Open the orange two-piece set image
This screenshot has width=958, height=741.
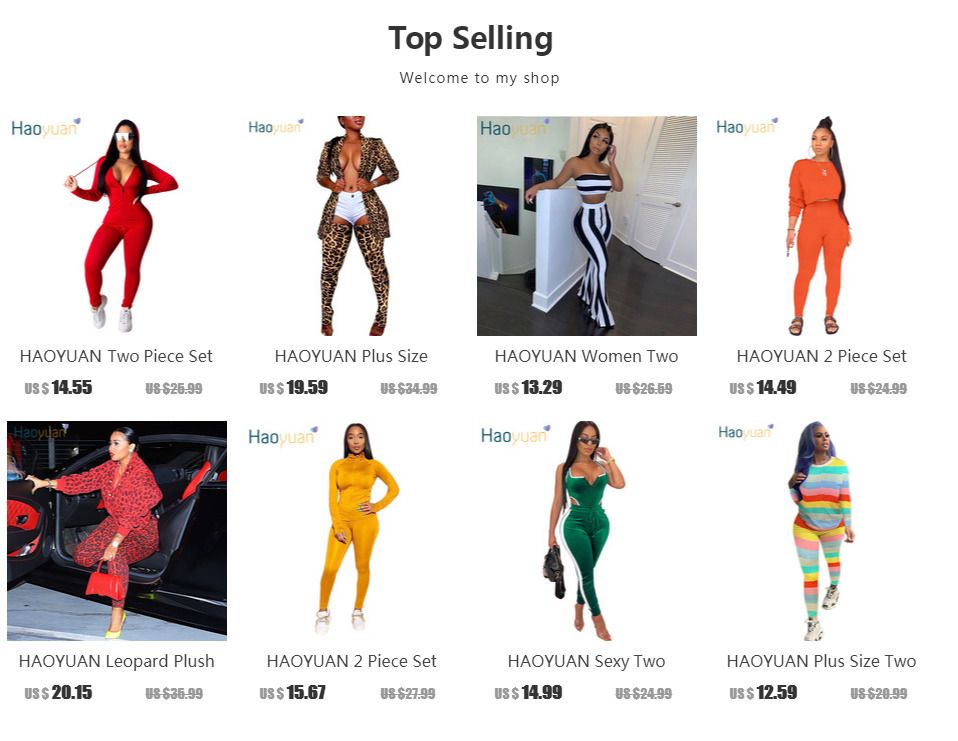coord(822,225)
